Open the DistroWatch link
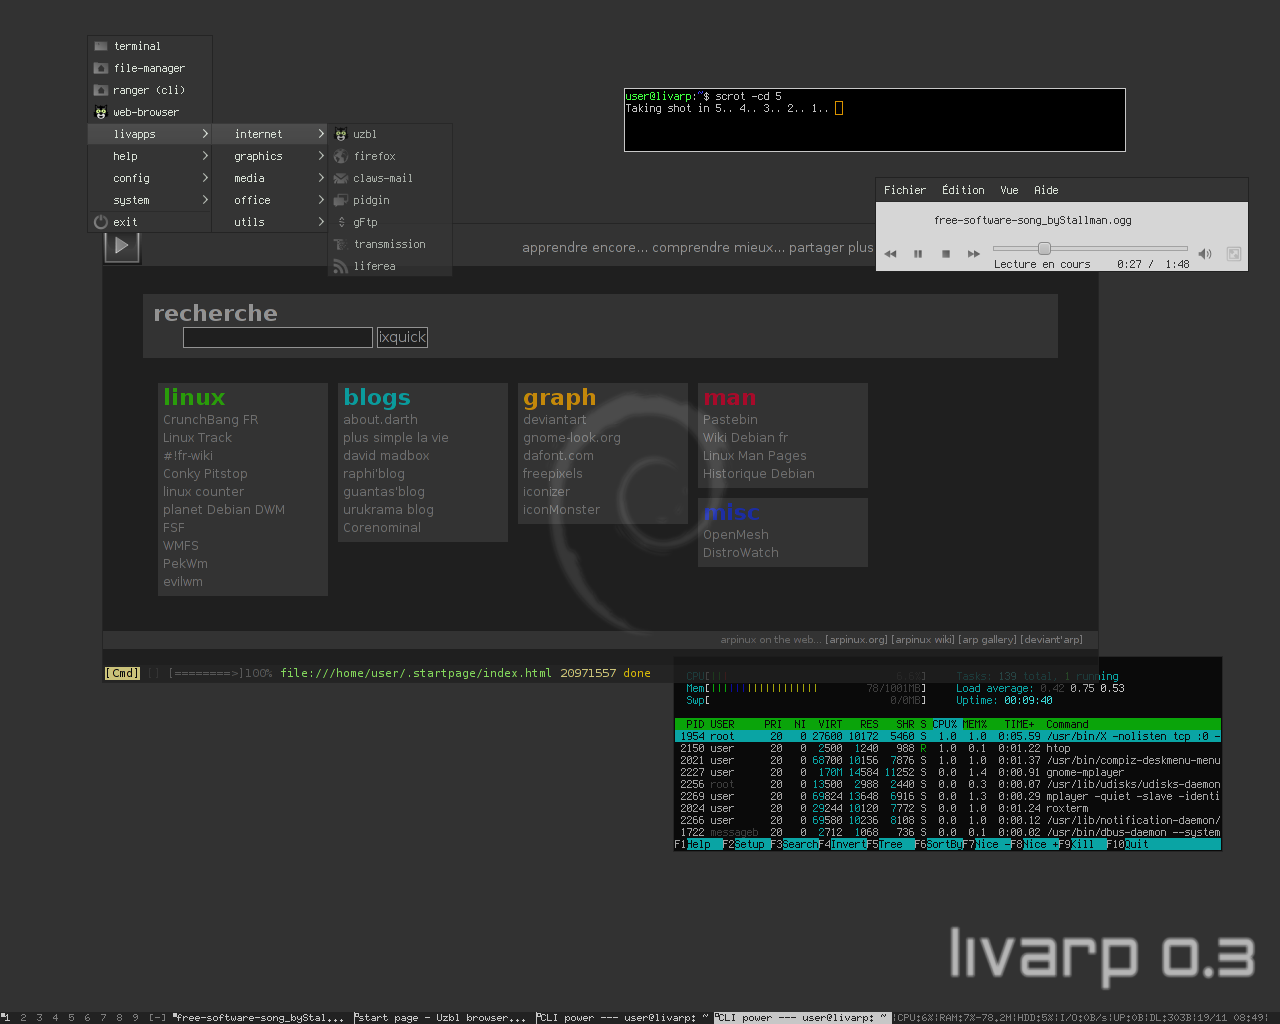 (x=741, y=553)
